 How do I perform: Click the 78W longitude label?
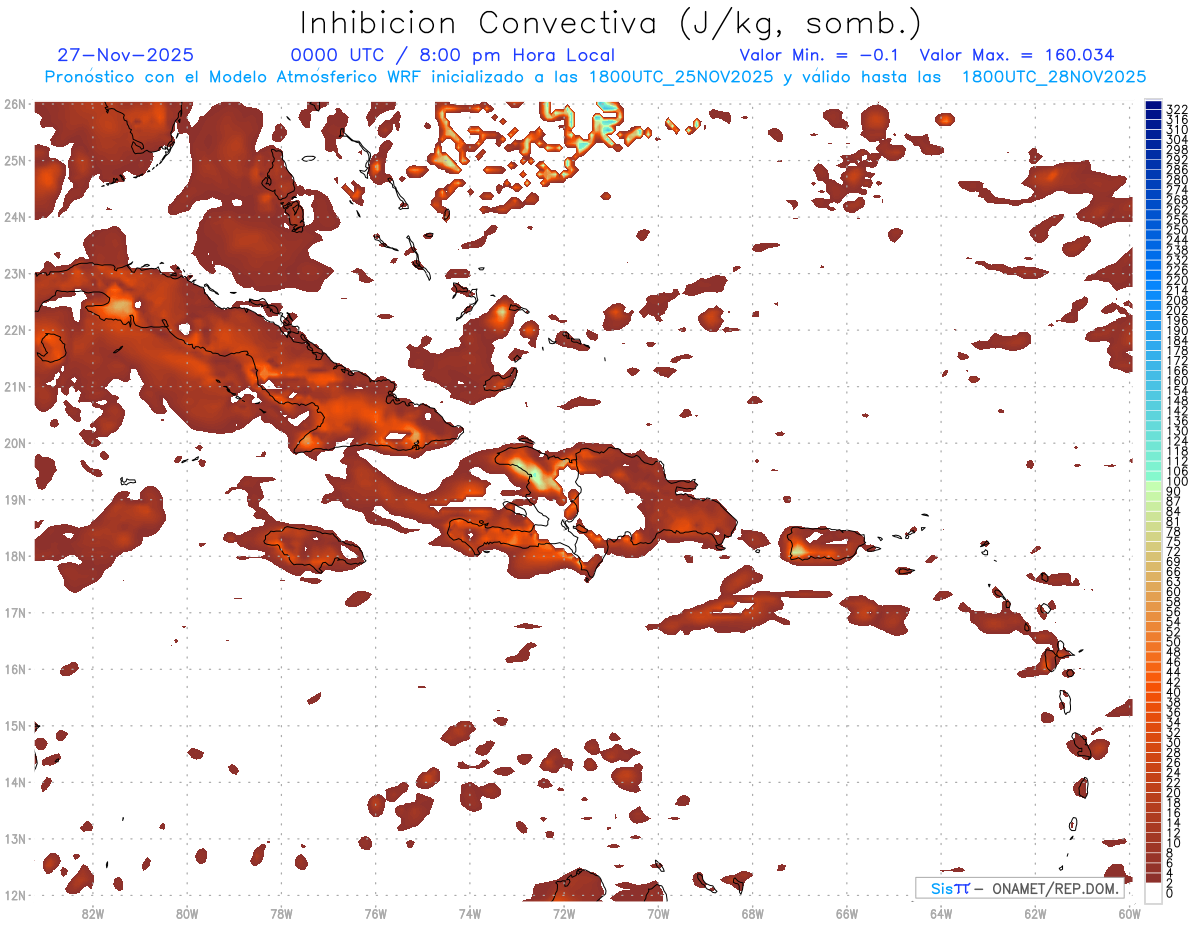281,913
